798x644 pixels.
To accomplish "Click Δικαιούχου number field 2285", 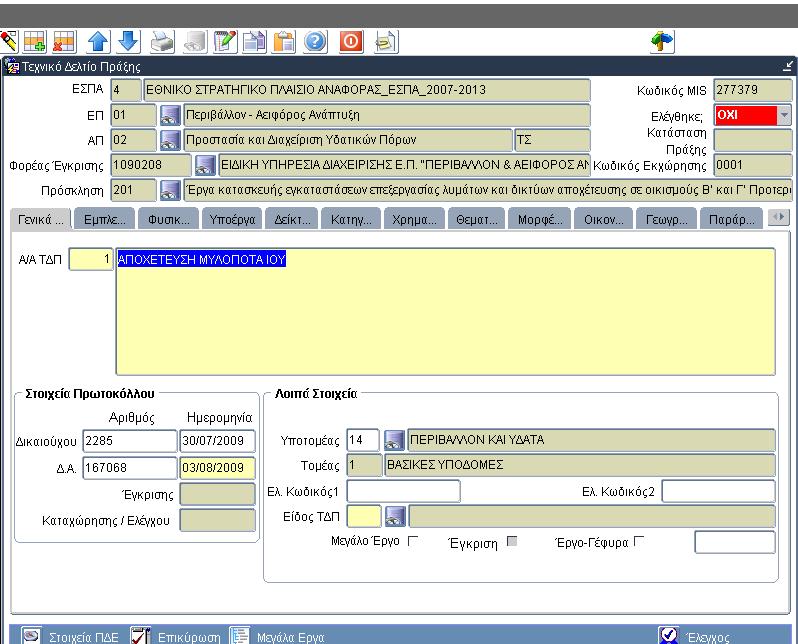I will point(130,441).
